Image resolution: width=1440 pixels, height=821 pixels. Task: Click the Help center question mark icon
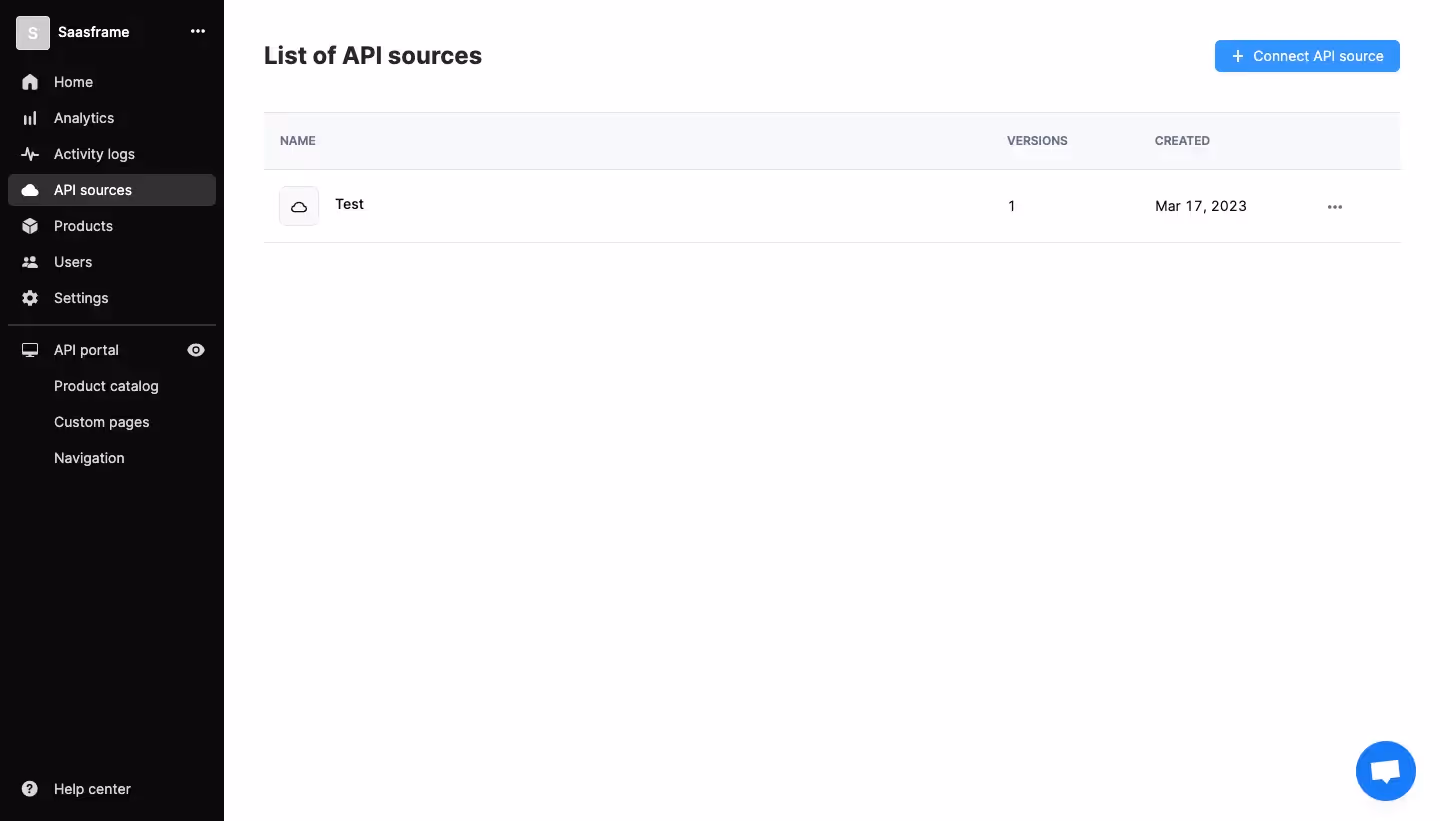point(29,789)
